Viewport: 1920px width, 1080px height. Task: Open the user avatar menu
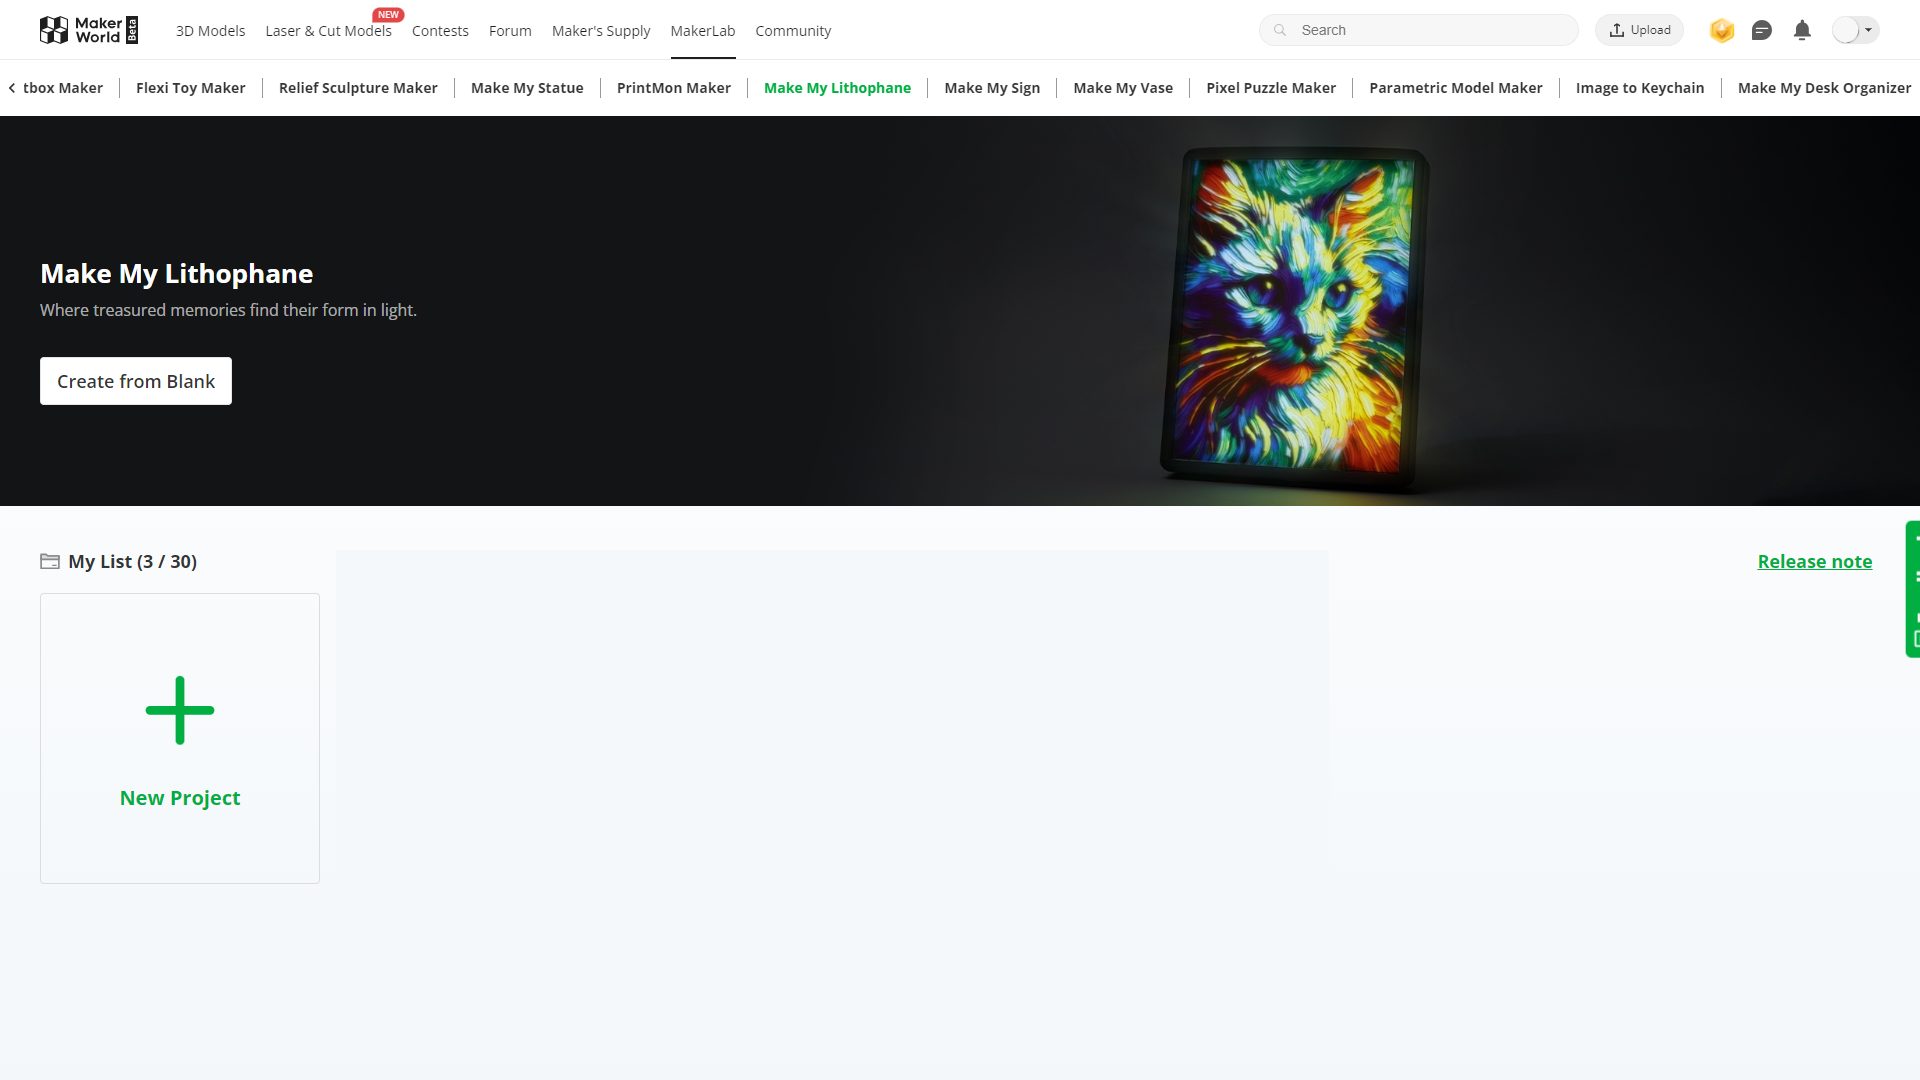1846,30
